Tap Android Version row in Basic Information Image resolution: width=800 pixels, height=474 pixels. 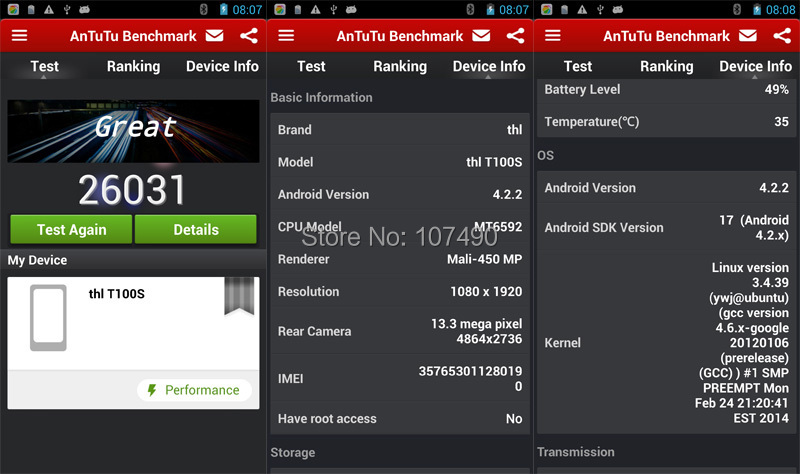(400, 194)
